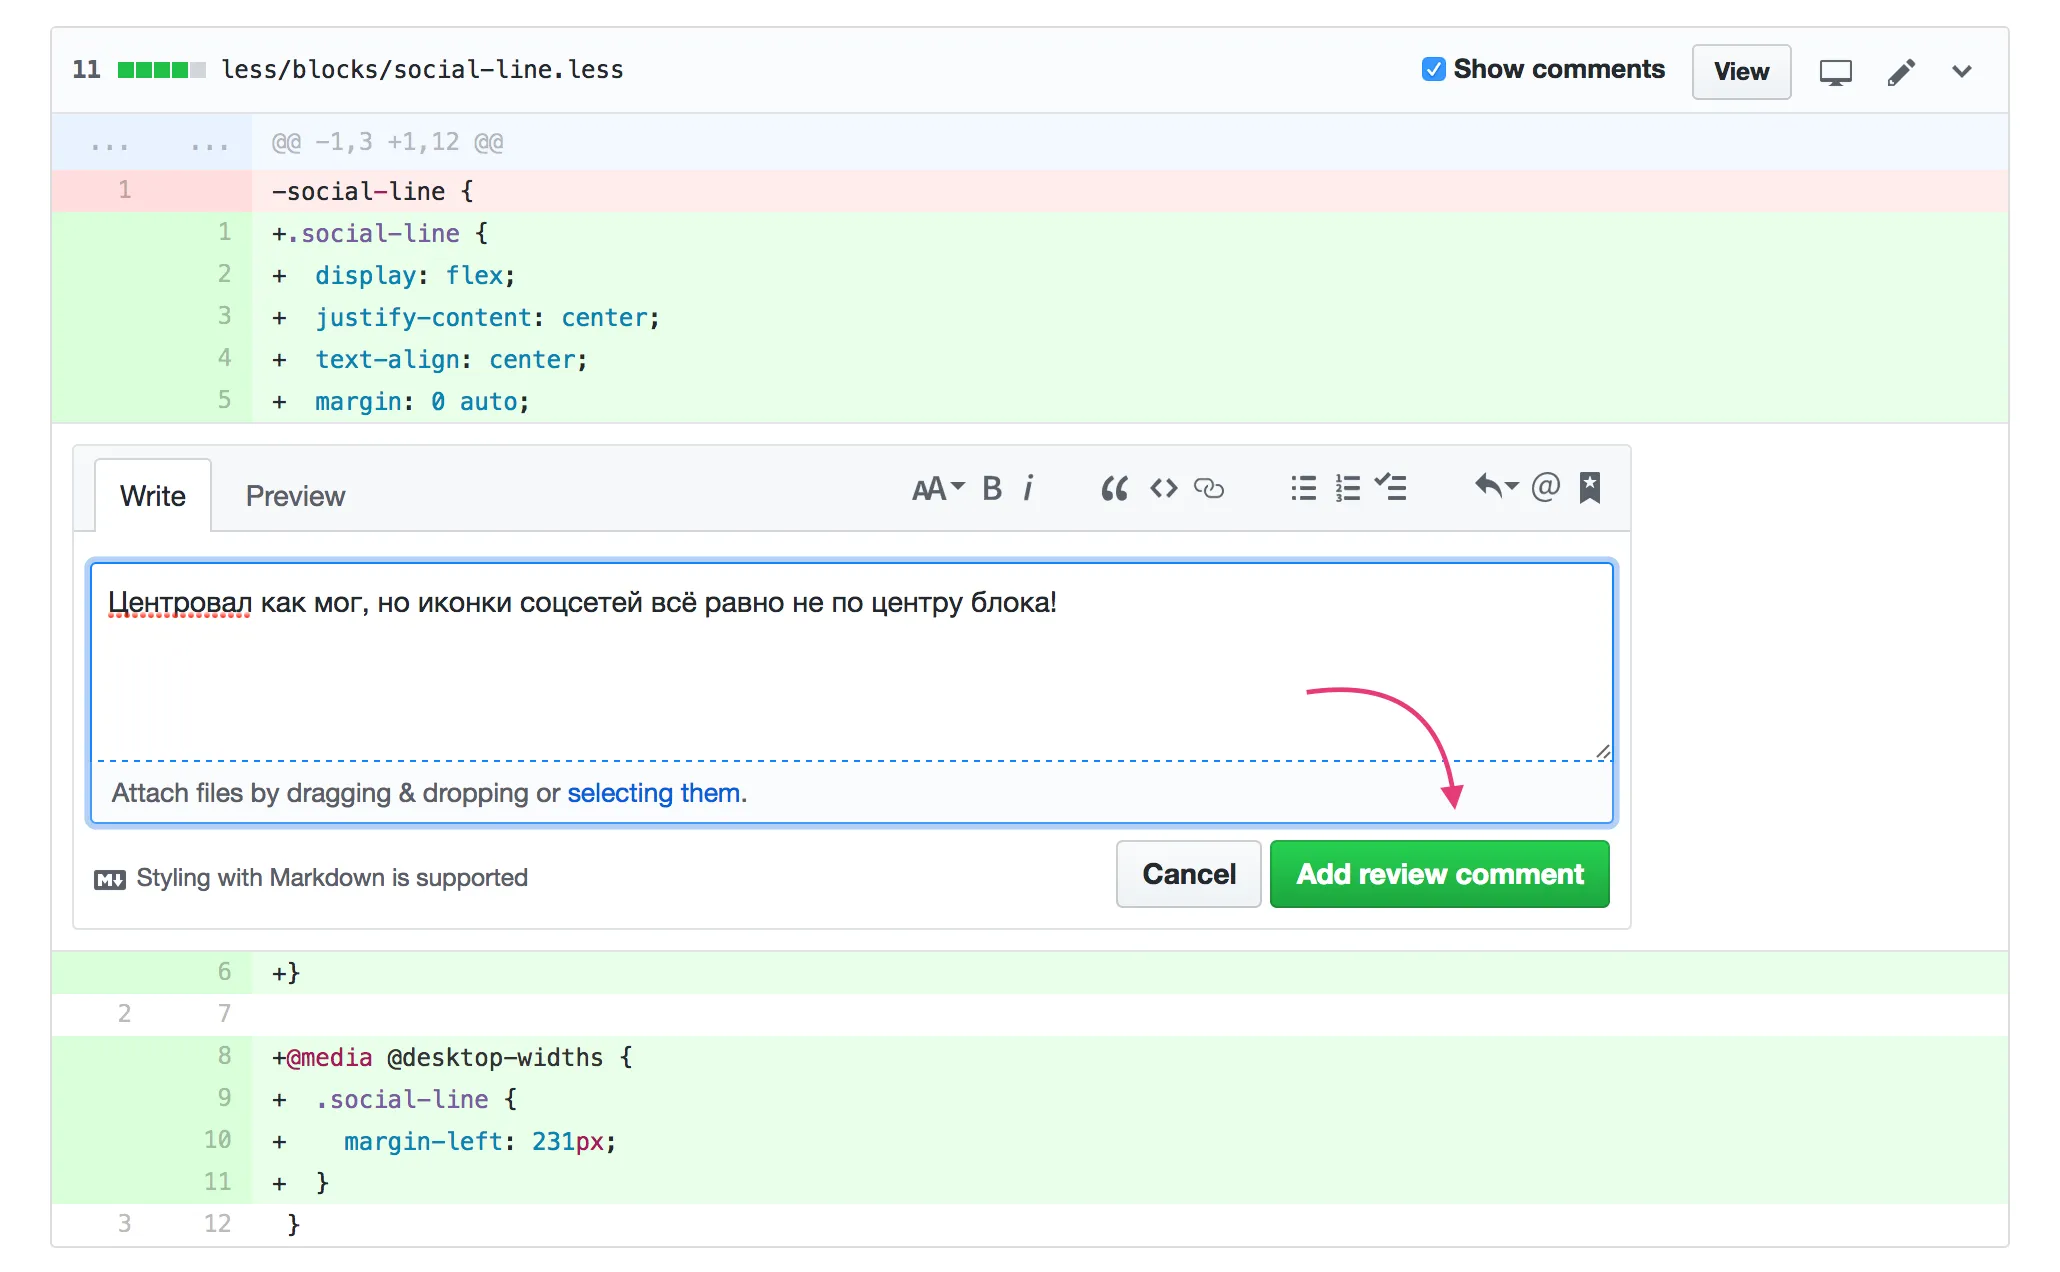Switch to the Preview tab

tap(295, 496)
